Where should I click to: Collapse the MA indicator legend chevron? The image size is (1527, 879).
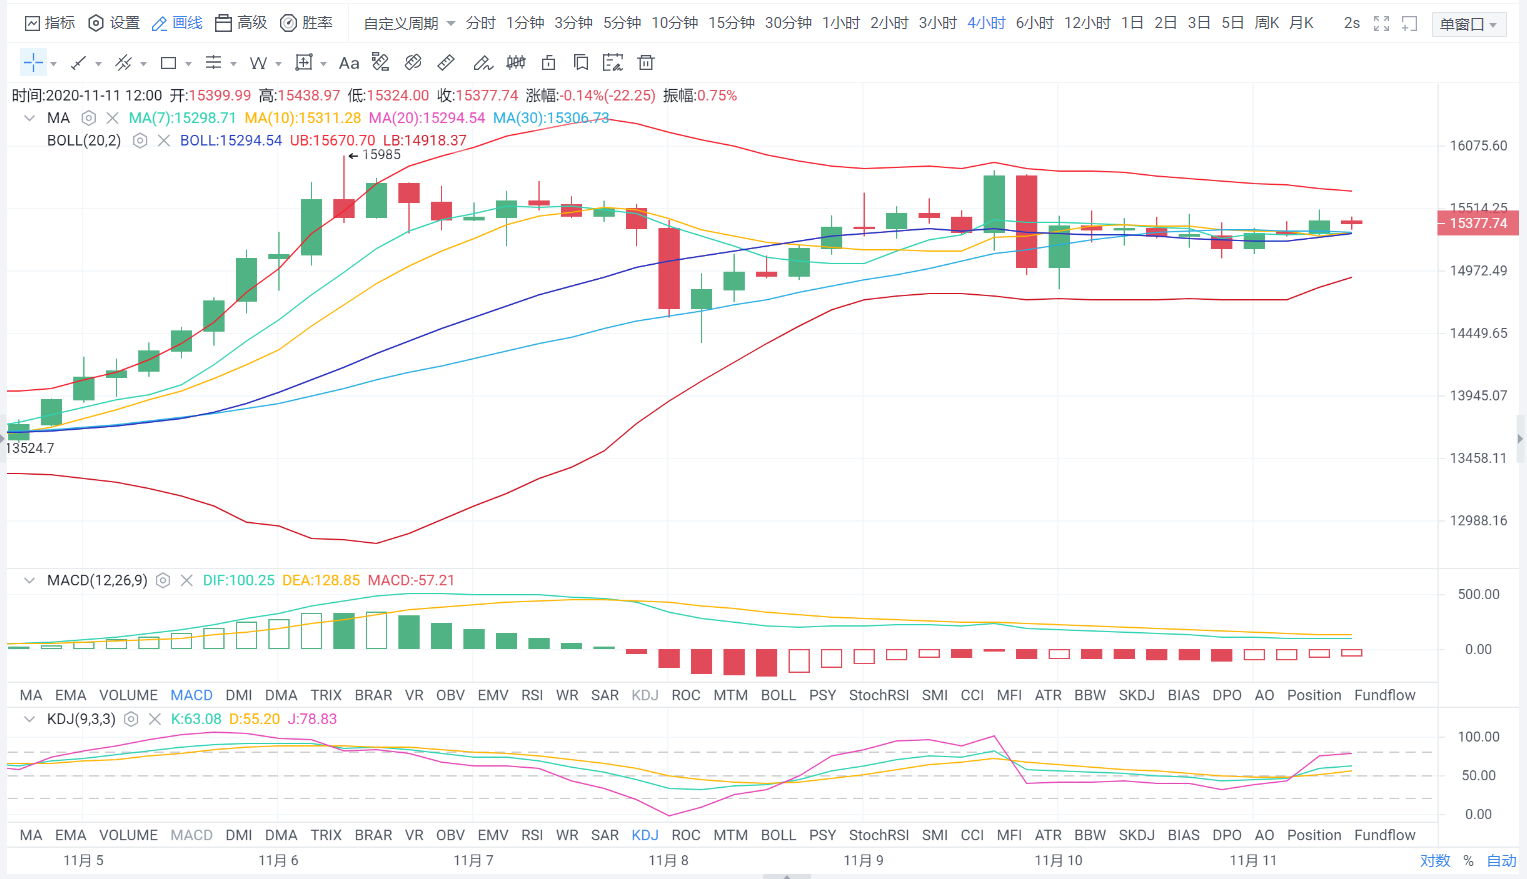point(29,118)
